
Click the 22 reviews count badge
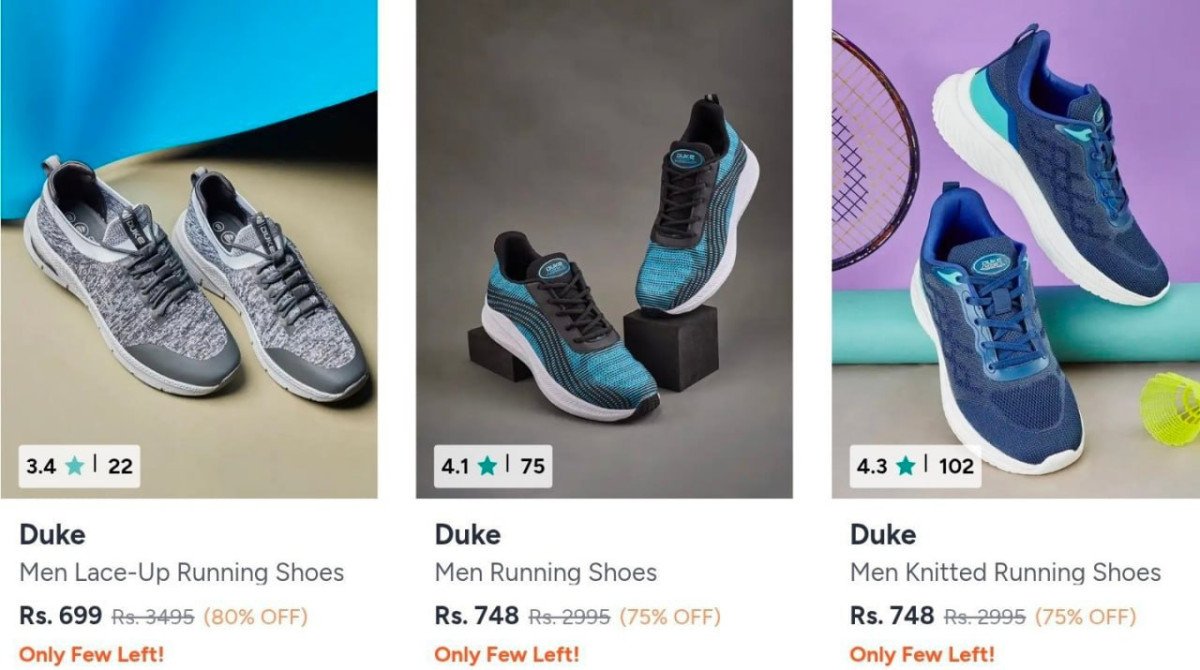click(120, 466)
